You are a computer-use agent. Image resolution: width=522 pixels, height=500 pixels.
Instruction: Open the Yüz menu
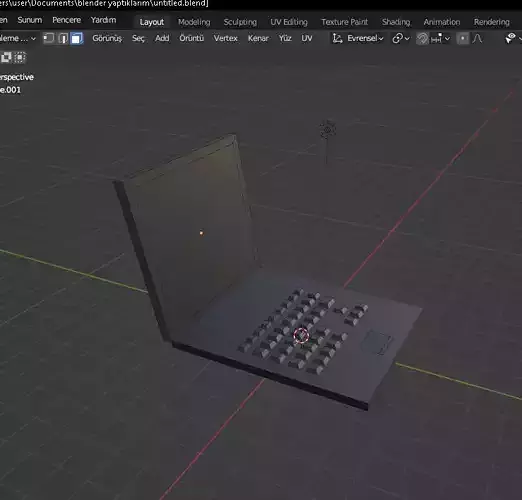(285, 38)
